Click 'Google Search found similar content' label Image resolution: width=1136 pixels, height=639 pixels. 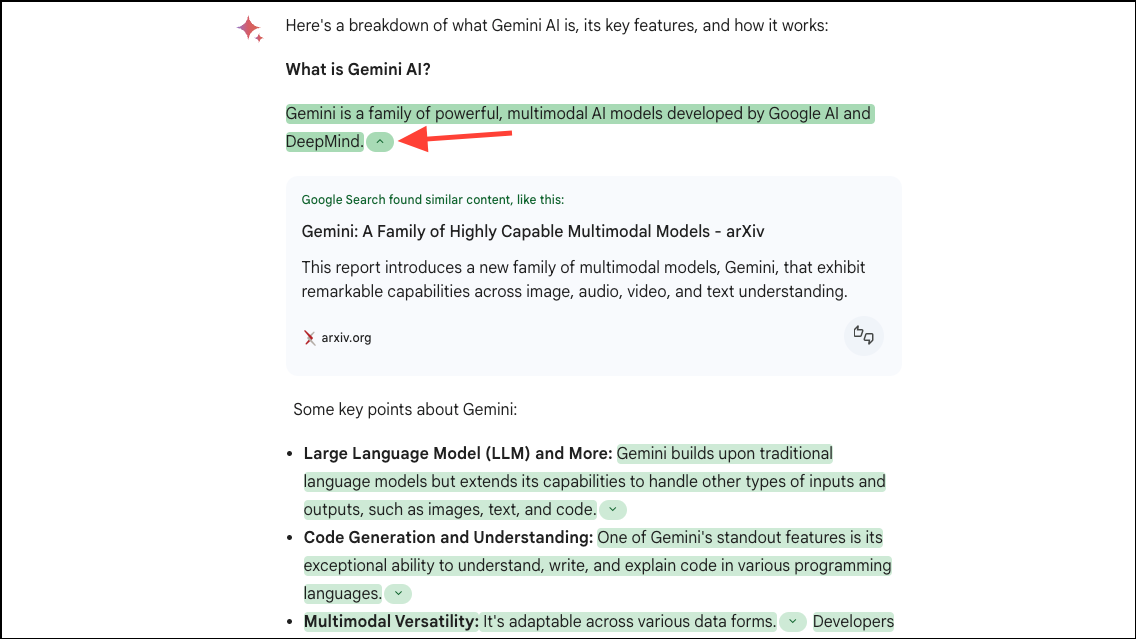[432, 199]
